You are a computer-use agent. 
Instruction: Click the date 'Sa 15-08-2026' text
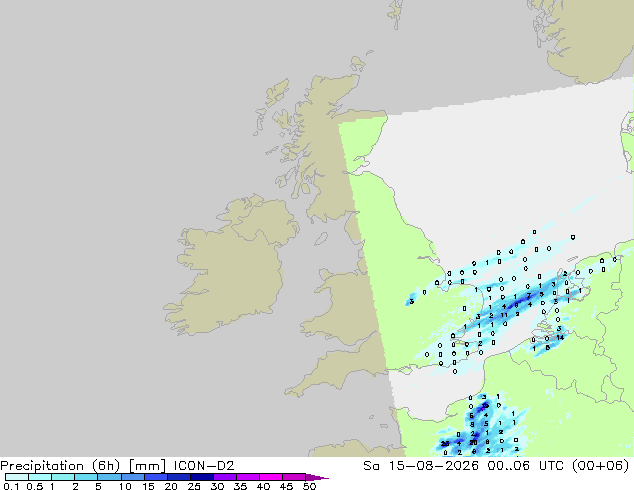(421, 466)
